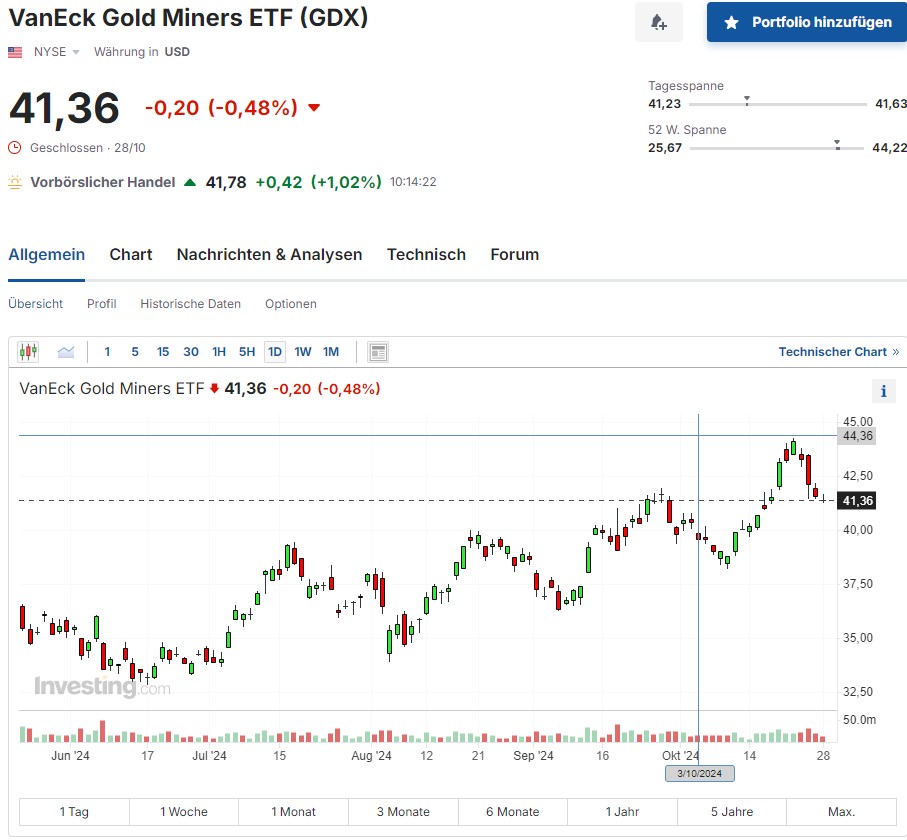Open the Forum tab

pos(514,255)
